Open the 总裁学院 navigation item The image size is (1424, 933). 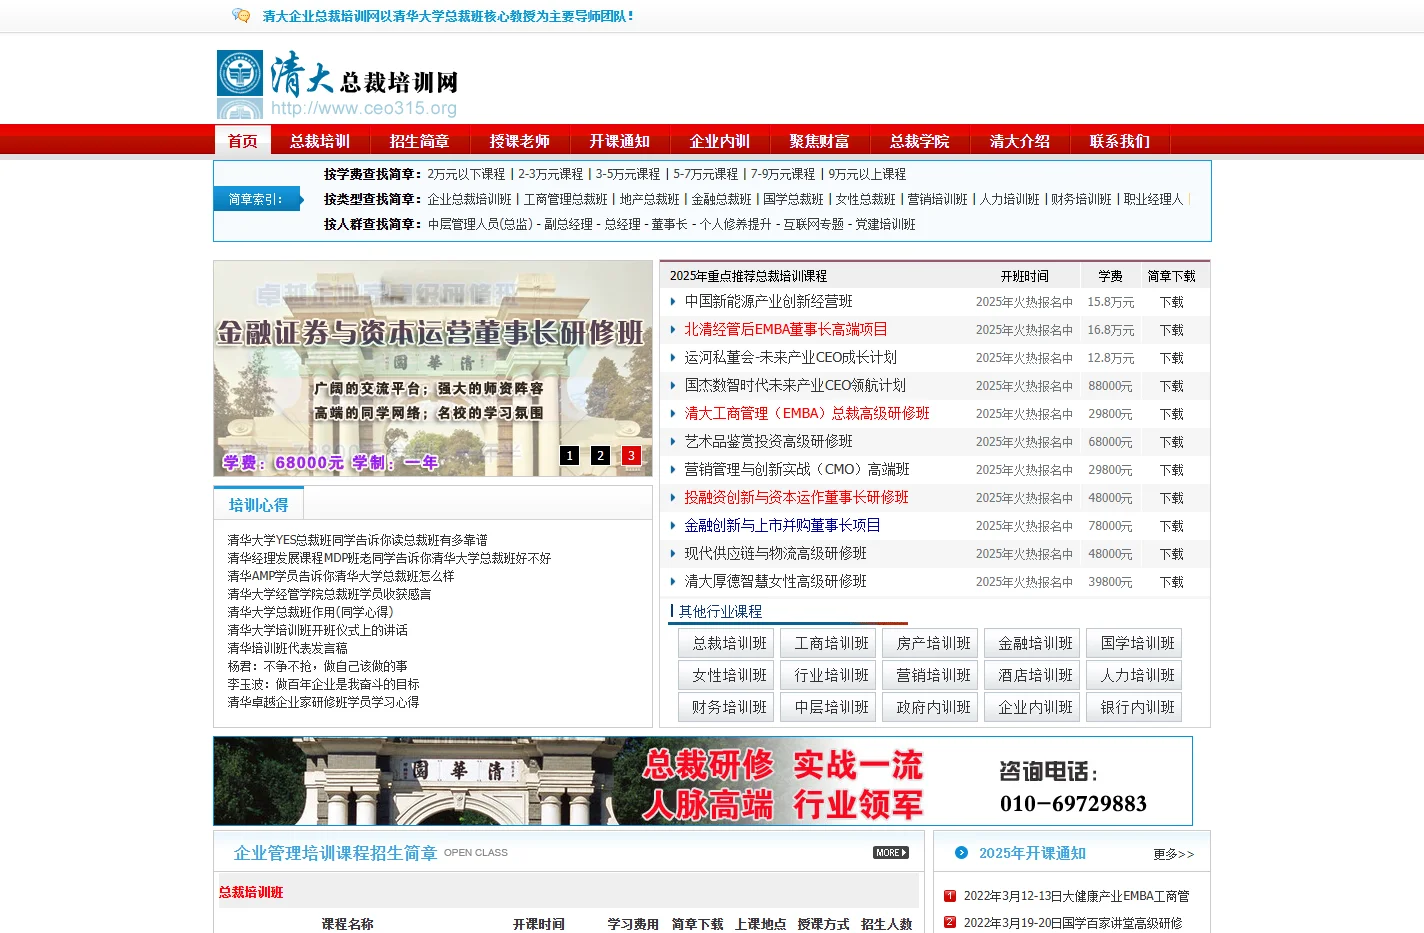[x=920, y=141]
